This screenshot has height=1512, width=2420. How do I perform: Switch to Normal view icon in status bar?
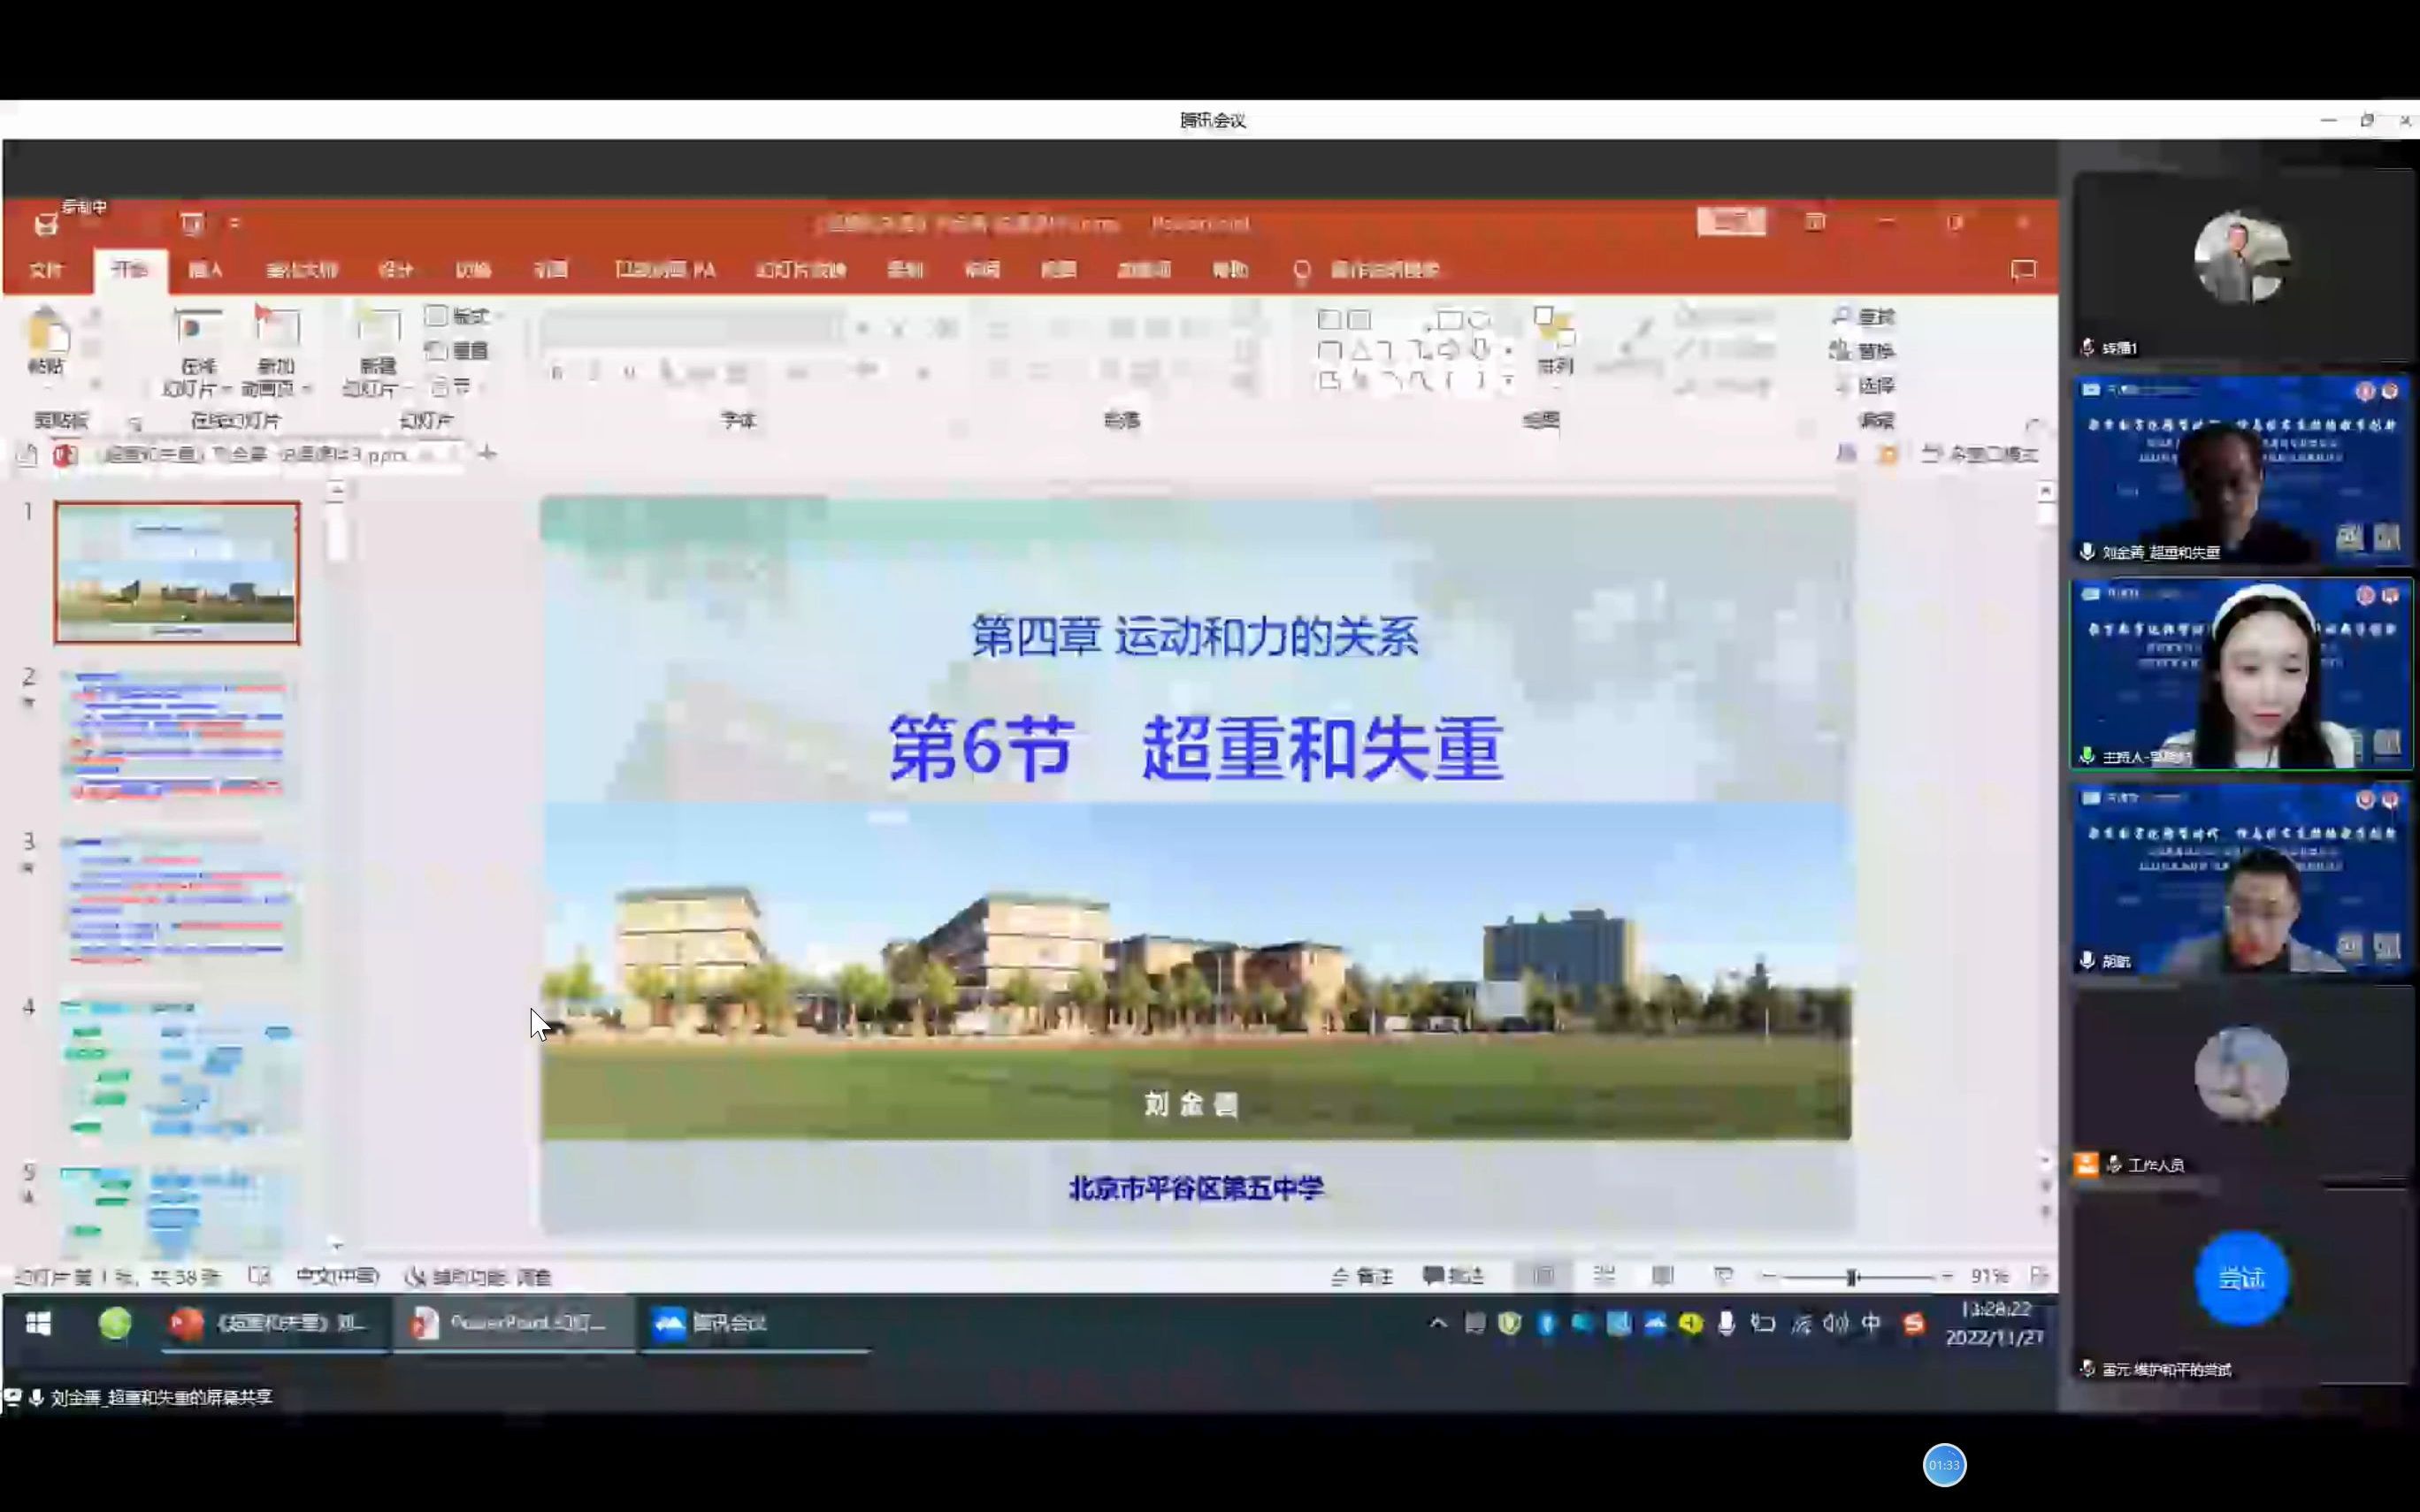(x=1544, y=1276)
